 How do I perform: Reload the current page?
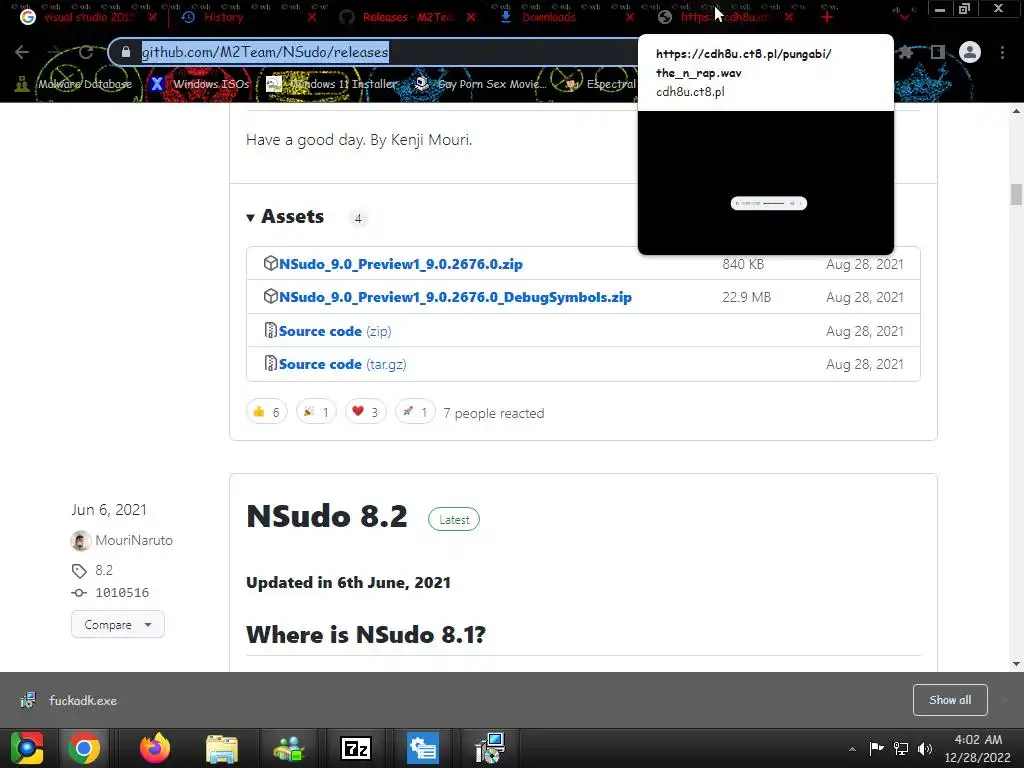[86, 52]
